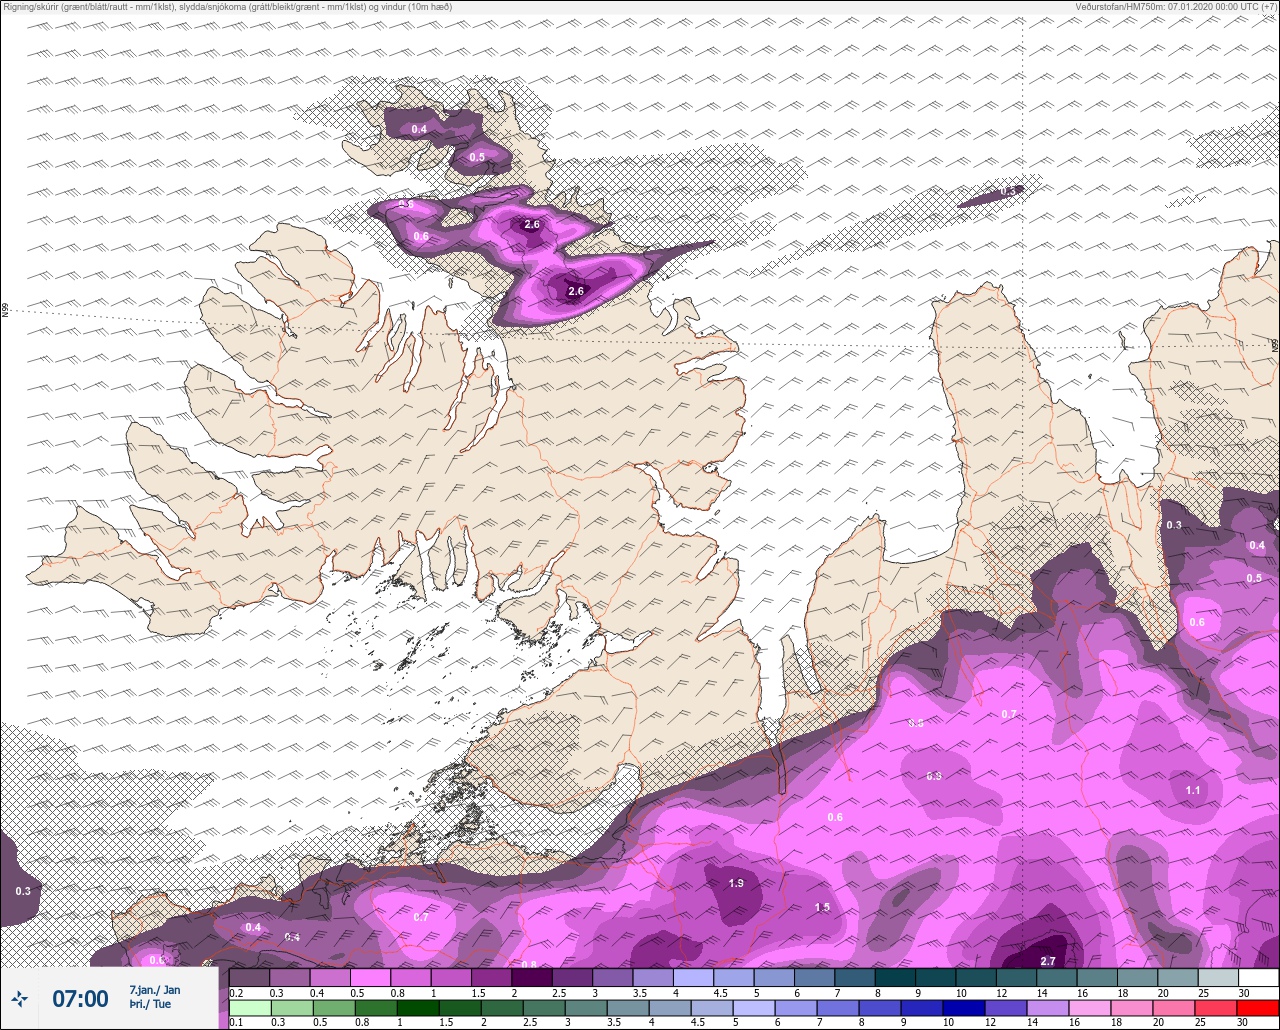The width and height of the screenshot is (1280, 1030).
Task: Select the white swatch labeled 30 in the upper legend
Action: point(1258,977)
